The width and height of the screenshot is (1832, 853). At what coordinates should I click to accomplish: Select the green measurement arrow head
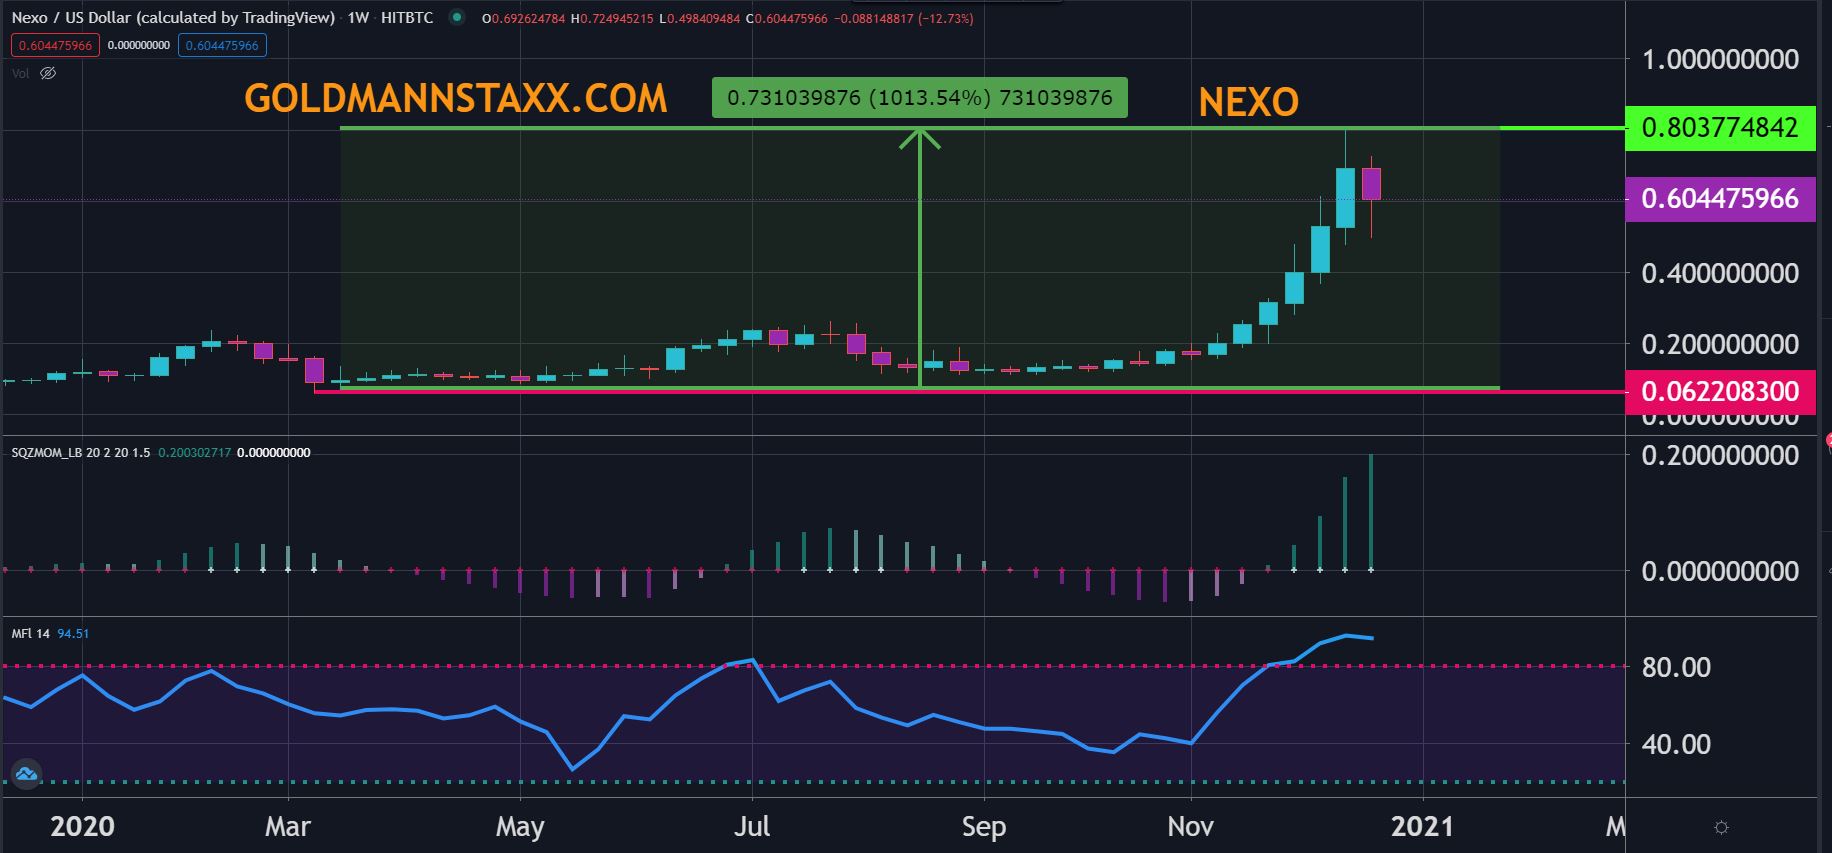click(919, 138)
